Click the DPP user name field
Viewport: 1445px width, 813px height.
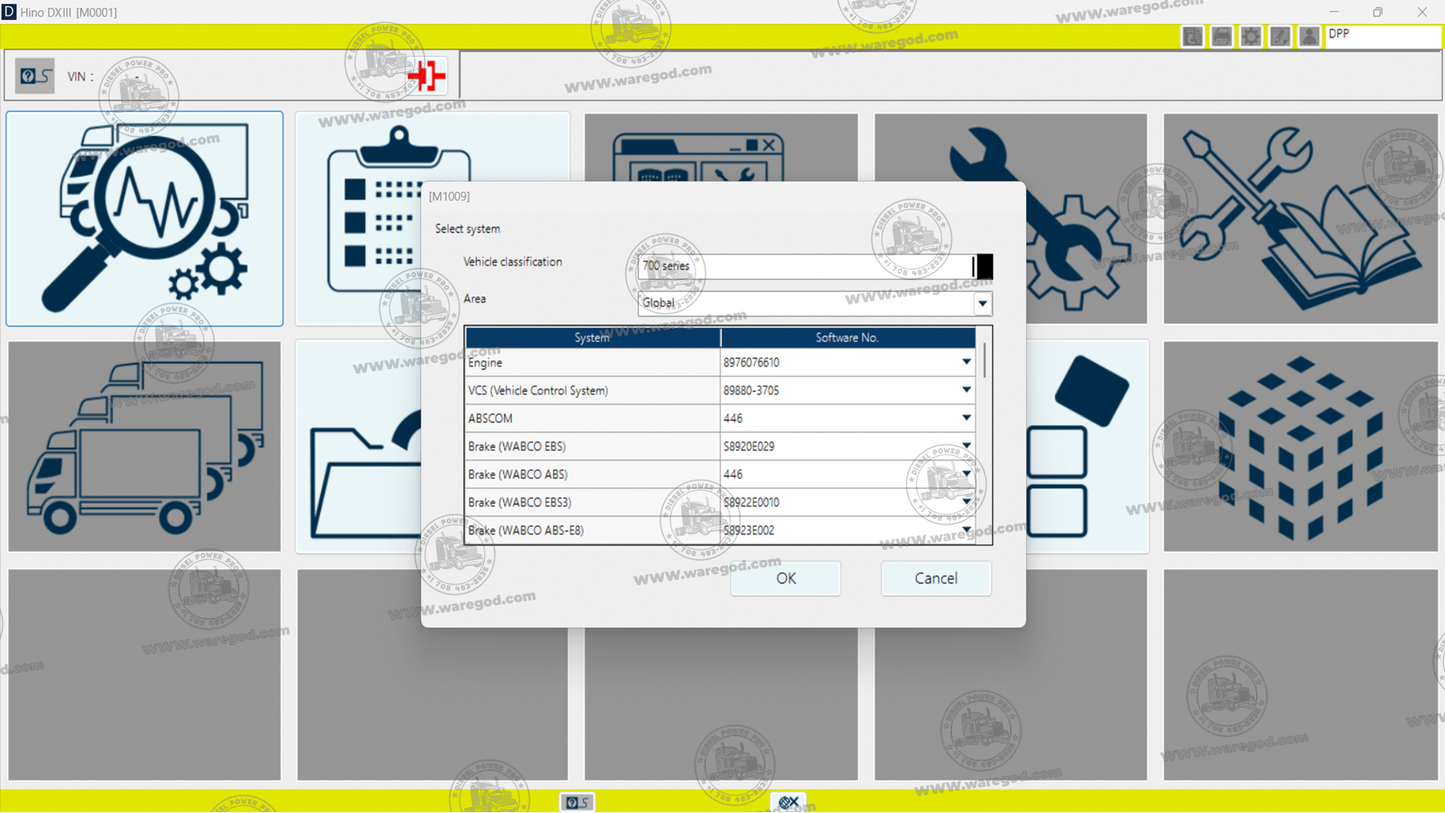click(x=1383, y=36)
